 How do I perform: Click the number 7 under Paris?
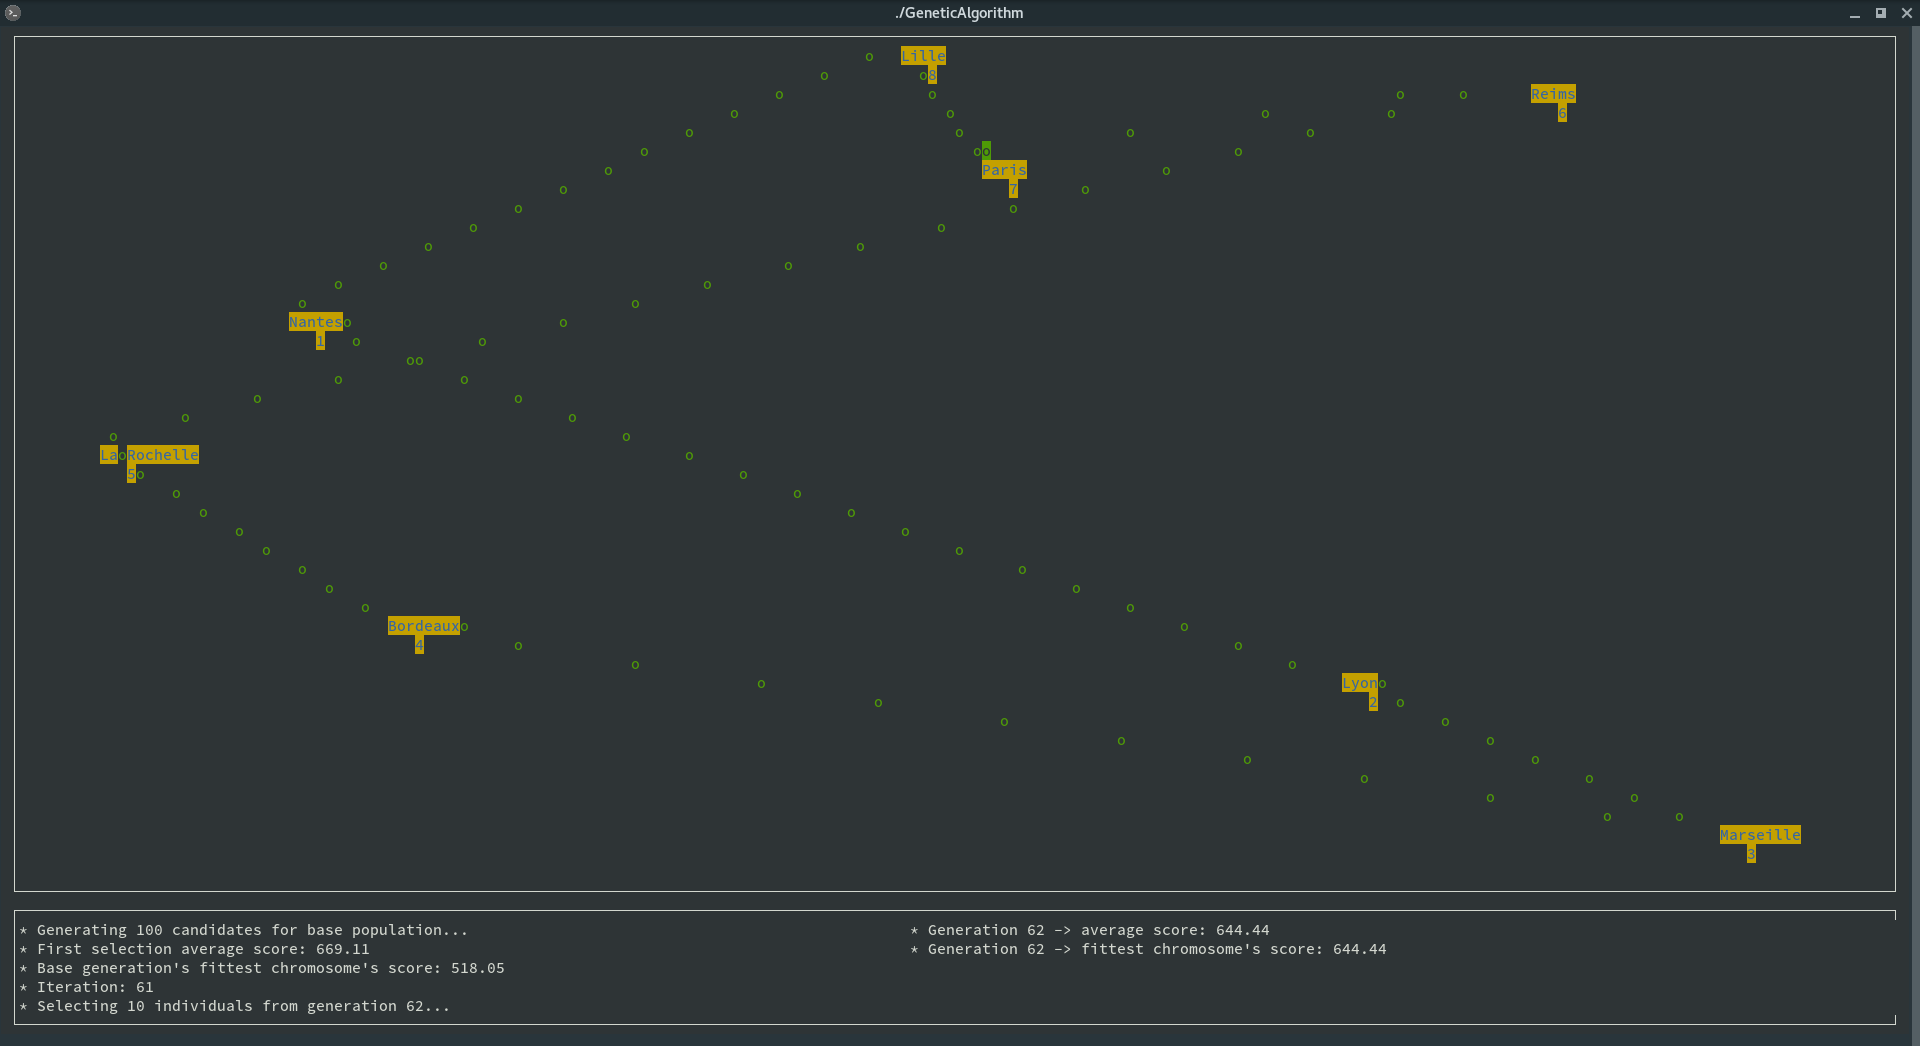pyautogui.click(x=1013, y=189)
